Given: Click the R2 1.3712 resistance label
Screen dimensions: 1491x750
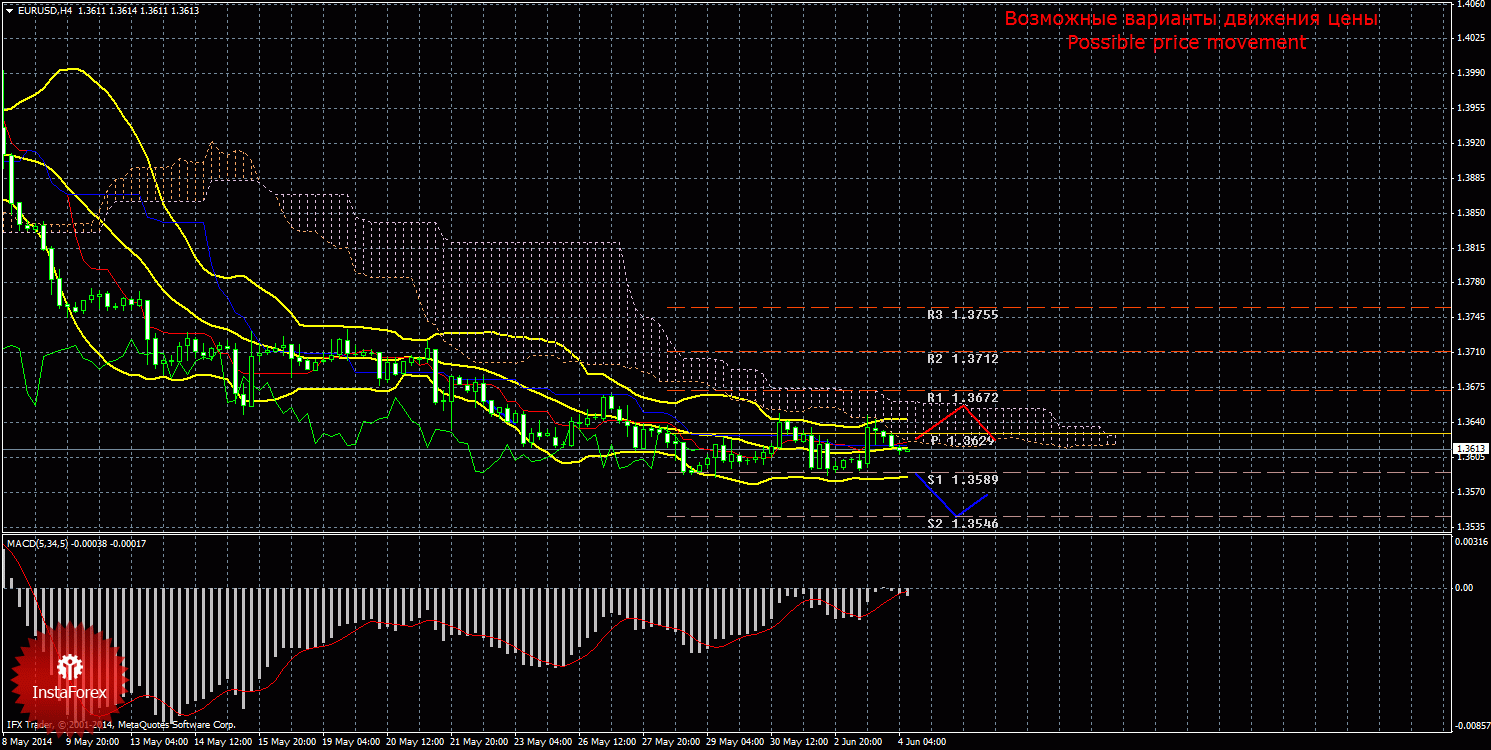Looking at the screenshot, I should pos(962,358).
